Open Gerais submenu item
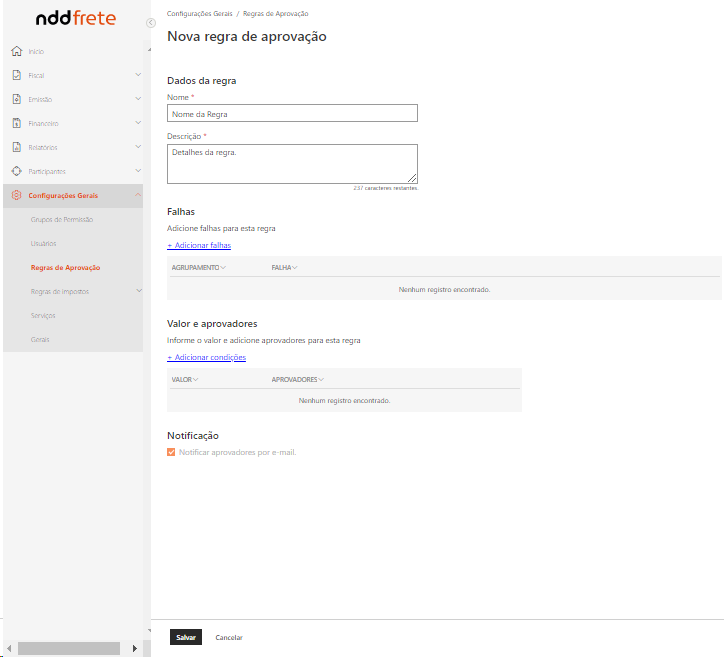The image size is (724, 657). [x=40, y=340]
